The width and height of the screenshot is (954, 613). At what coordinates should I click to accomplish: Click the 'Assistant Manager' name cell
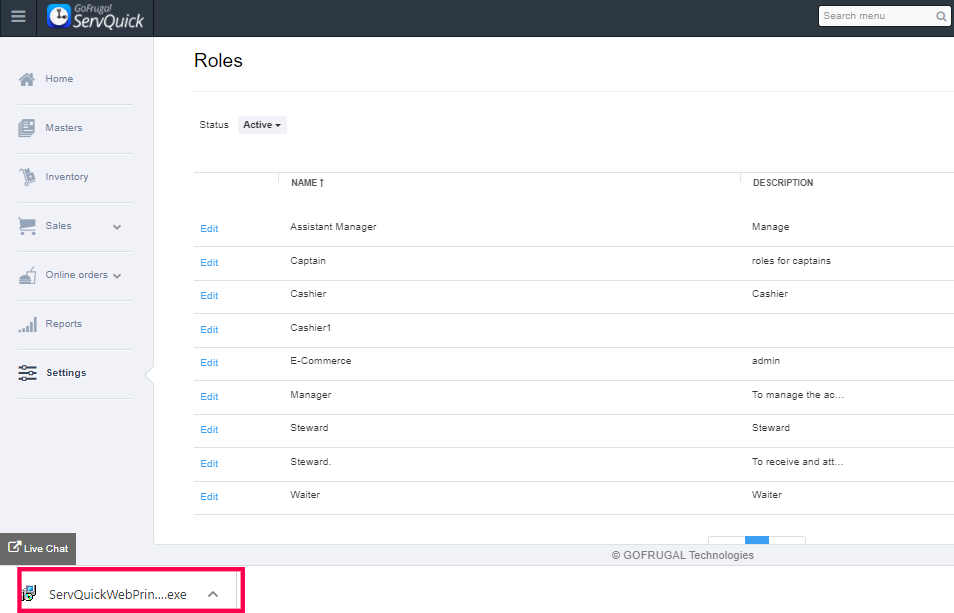coord(333,227)
